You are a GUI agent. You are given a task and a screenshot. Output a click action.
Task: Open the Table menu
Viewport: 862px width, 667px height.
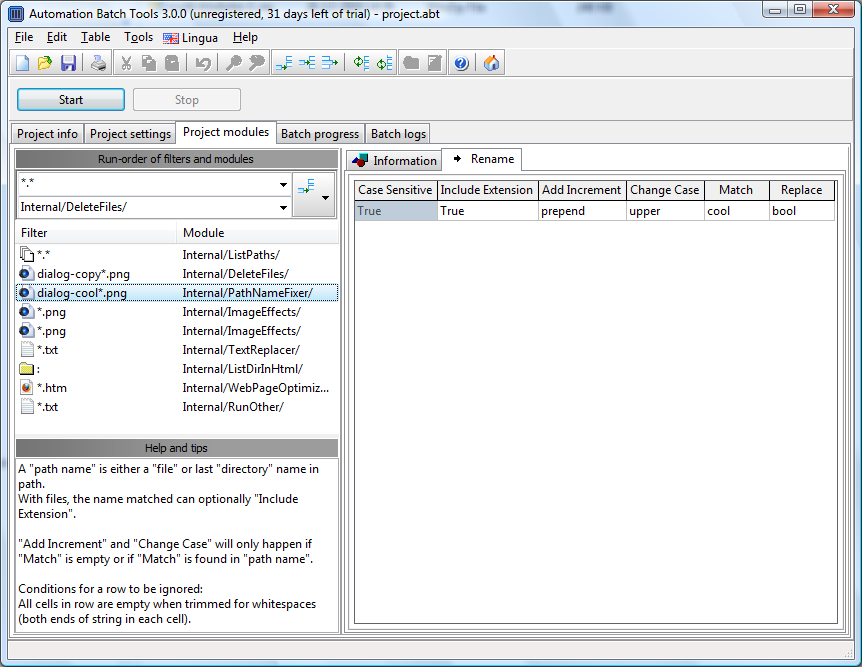pyautogui.click(x=95, y=37)
